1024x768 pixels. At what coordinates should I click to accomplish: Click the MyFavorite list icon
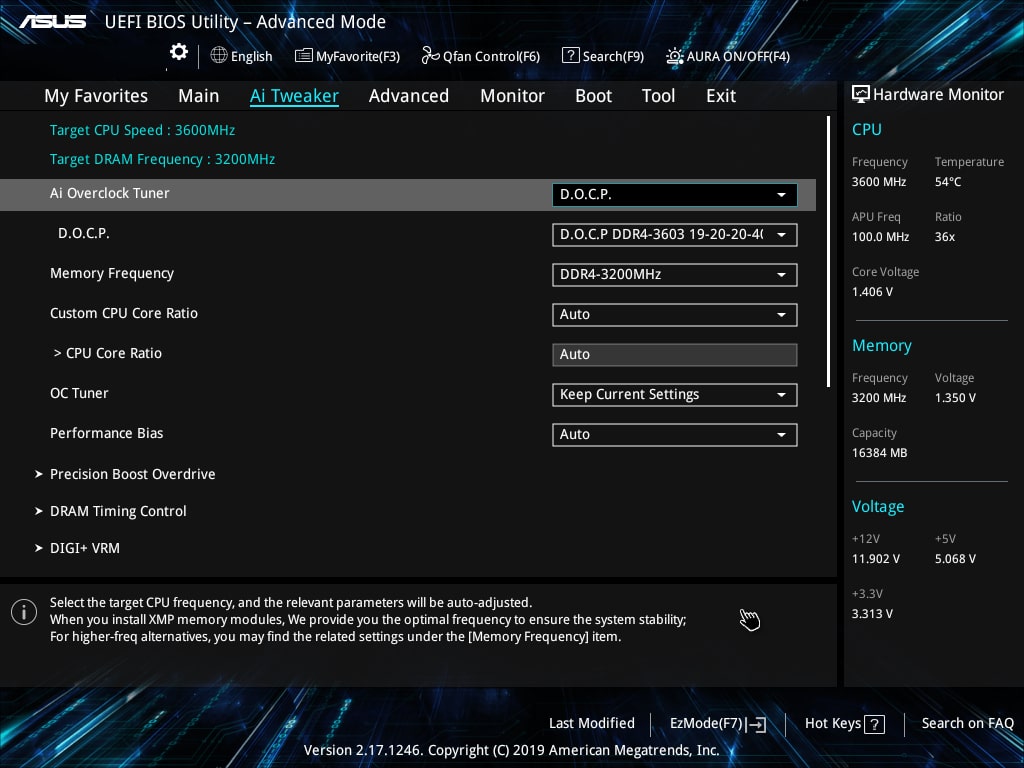point(304,56)
